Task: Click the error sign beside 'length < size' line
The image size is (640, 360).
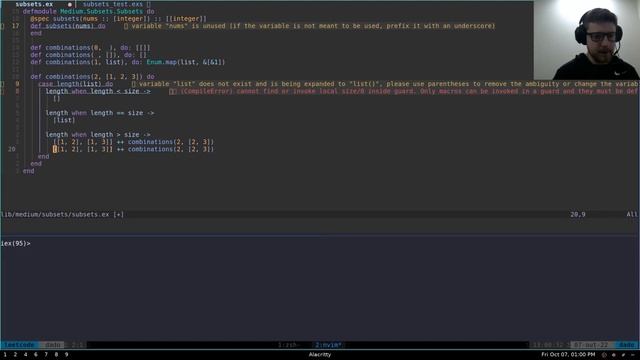Action: click(x=2, y=91)
